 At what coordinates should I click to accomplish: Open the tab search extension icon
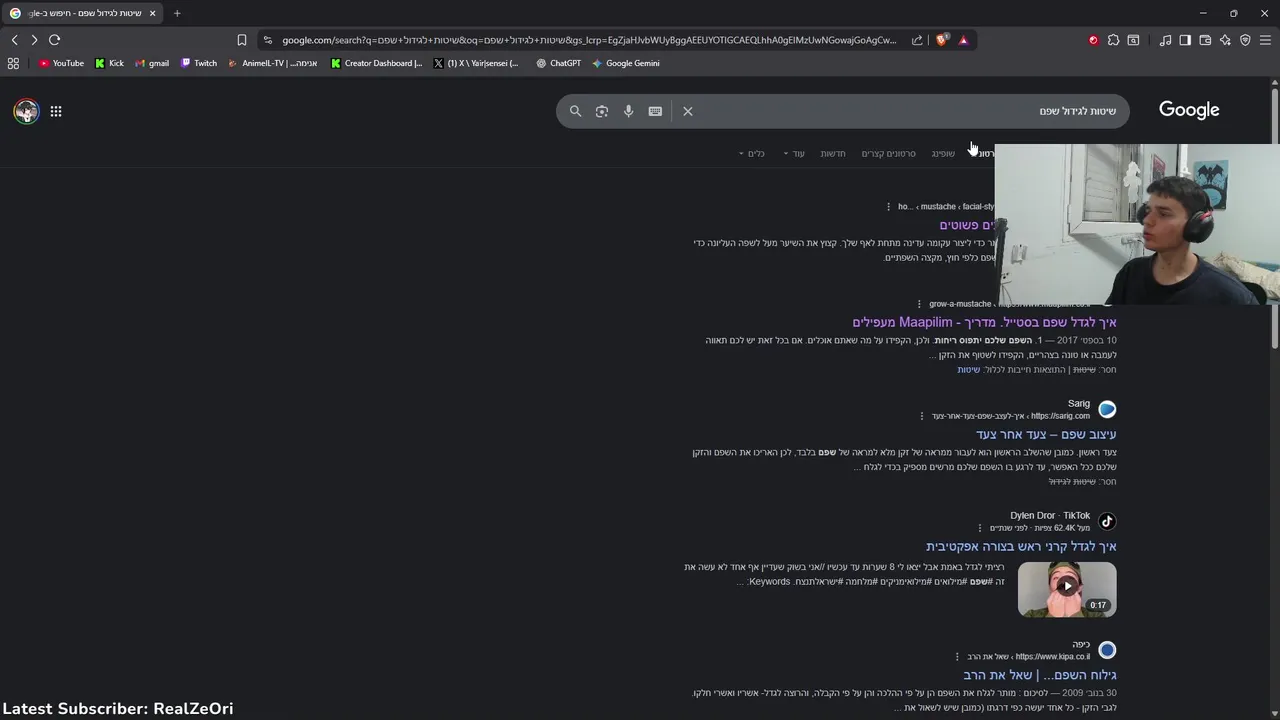[x=1133, y=40]
